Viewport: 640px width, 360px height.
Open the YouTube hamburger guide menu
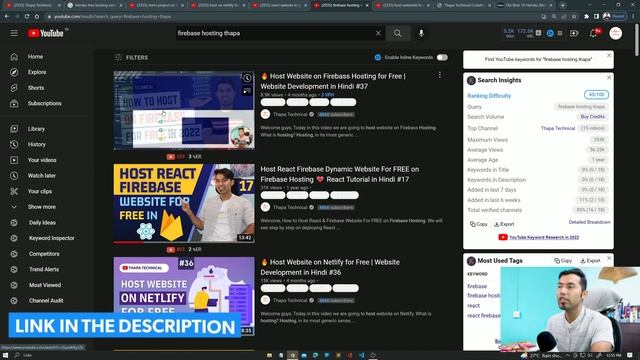coord(14,33)
